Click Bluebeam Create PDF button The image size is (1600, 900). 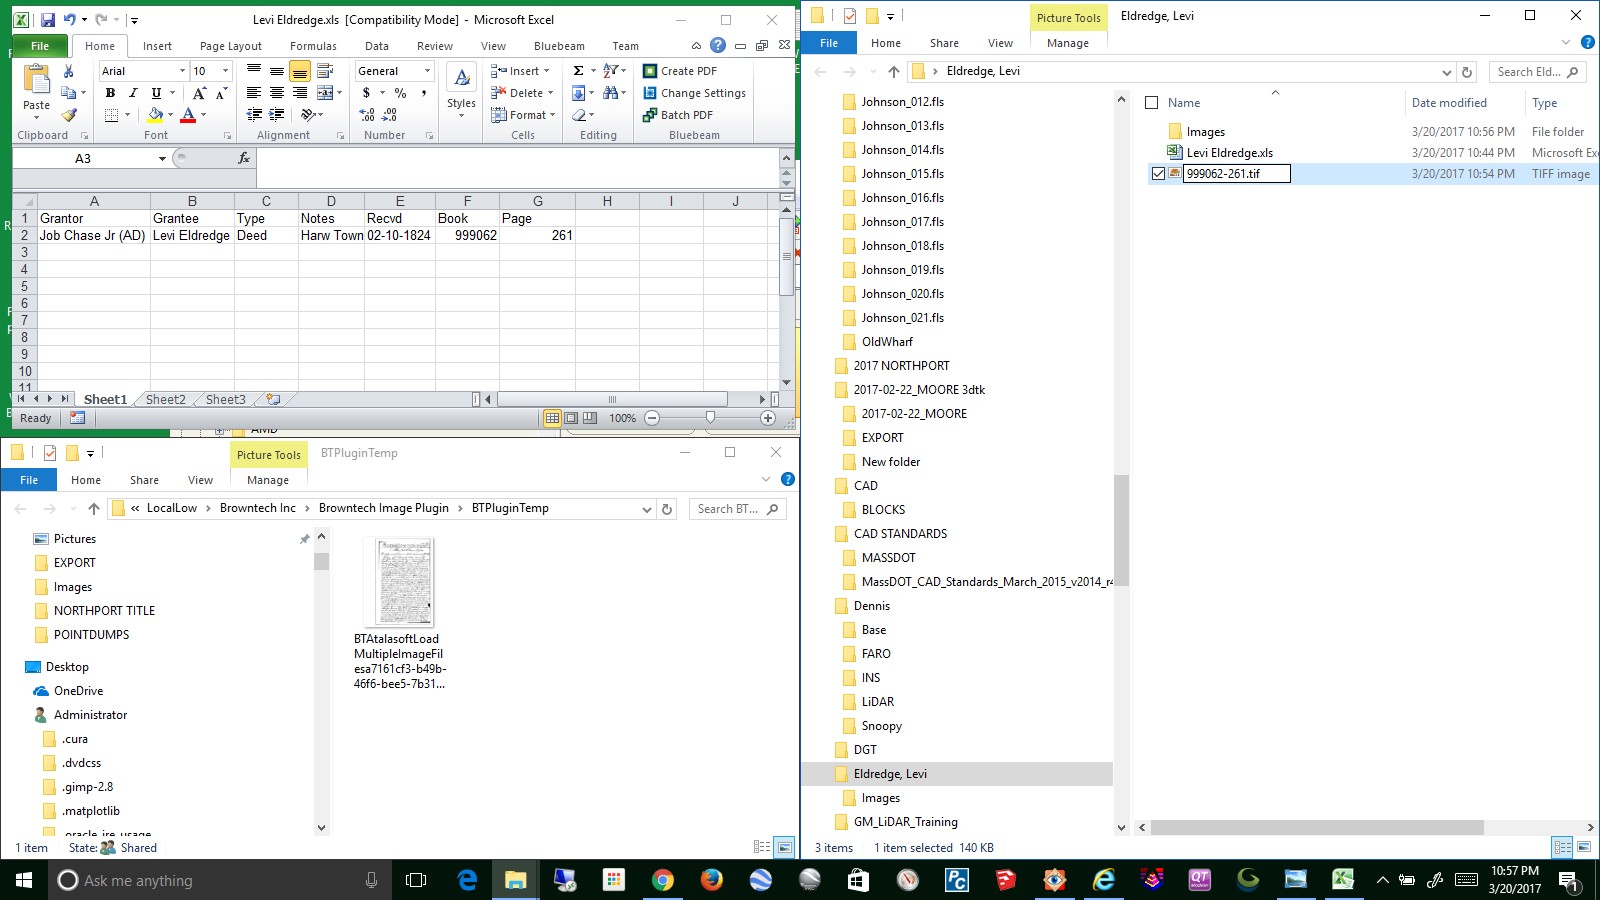tap(680, 71)
